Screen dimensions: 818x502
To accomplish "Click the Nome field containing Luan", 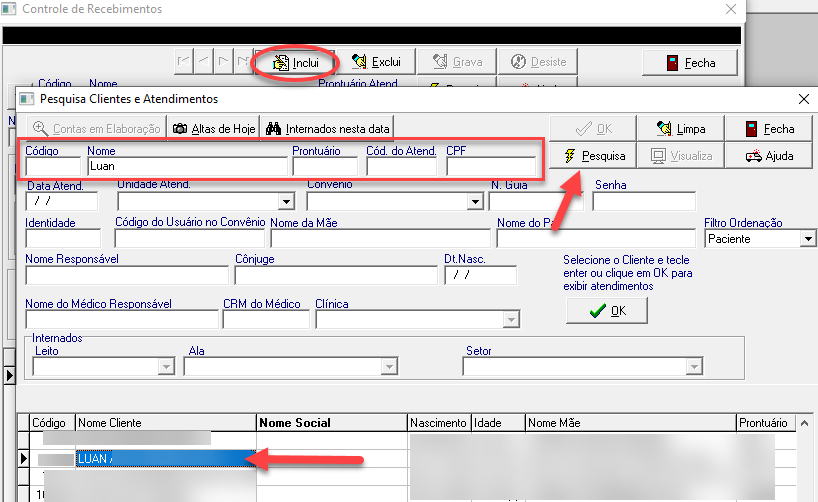I will click(188, 166).
